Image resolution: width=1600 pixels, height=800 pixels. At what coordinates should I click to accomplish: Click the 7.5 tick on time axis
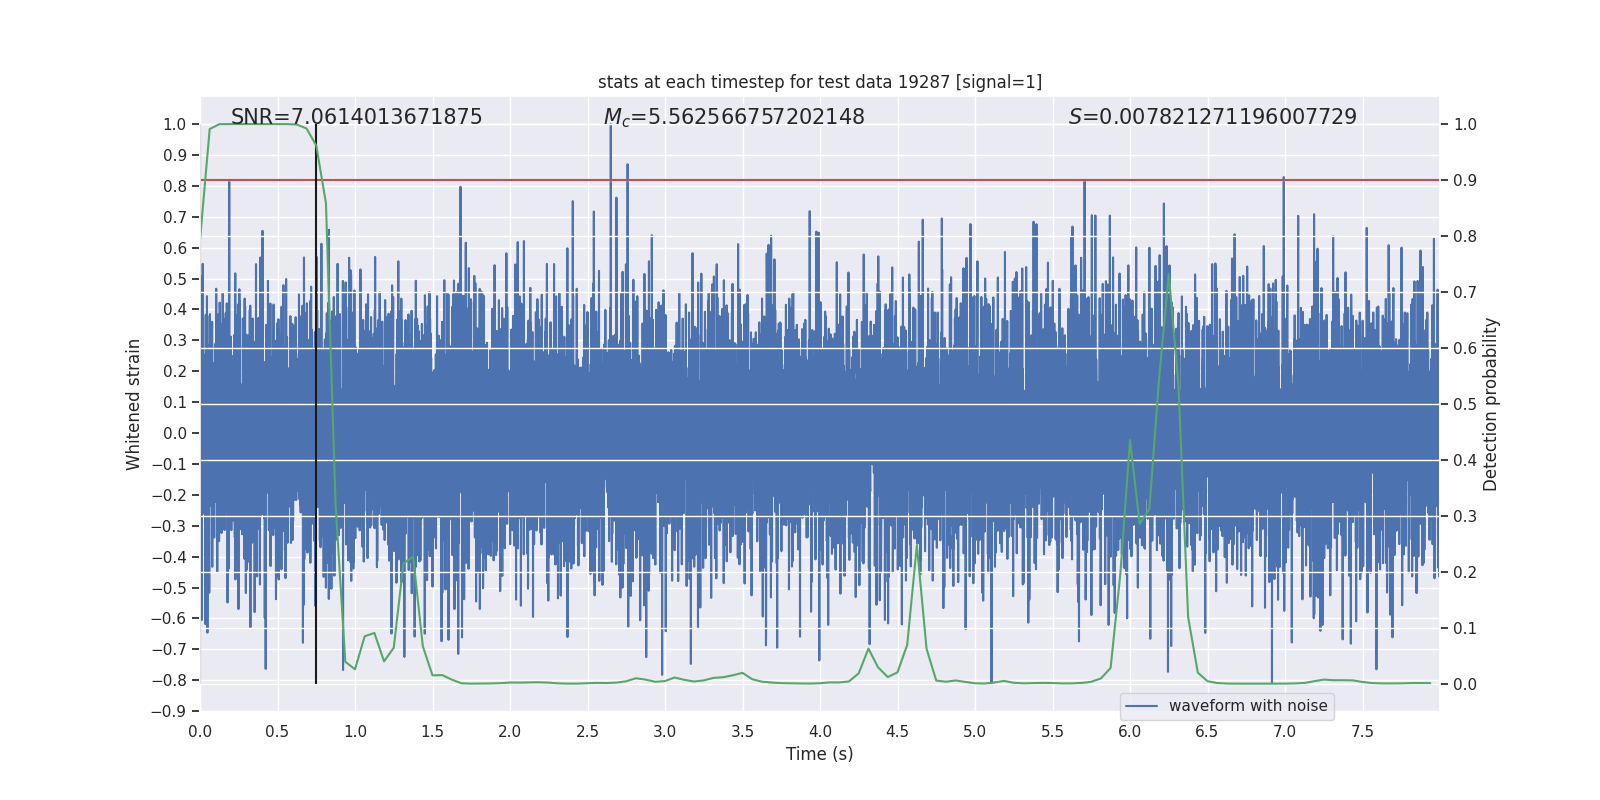1362,732
